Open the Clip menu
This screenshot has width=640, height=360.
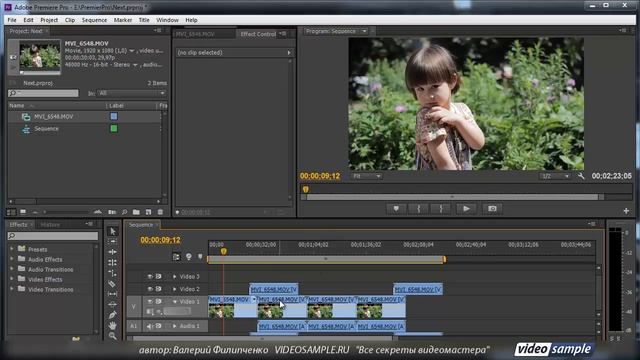pyautogui.click(x=70, y=20)
